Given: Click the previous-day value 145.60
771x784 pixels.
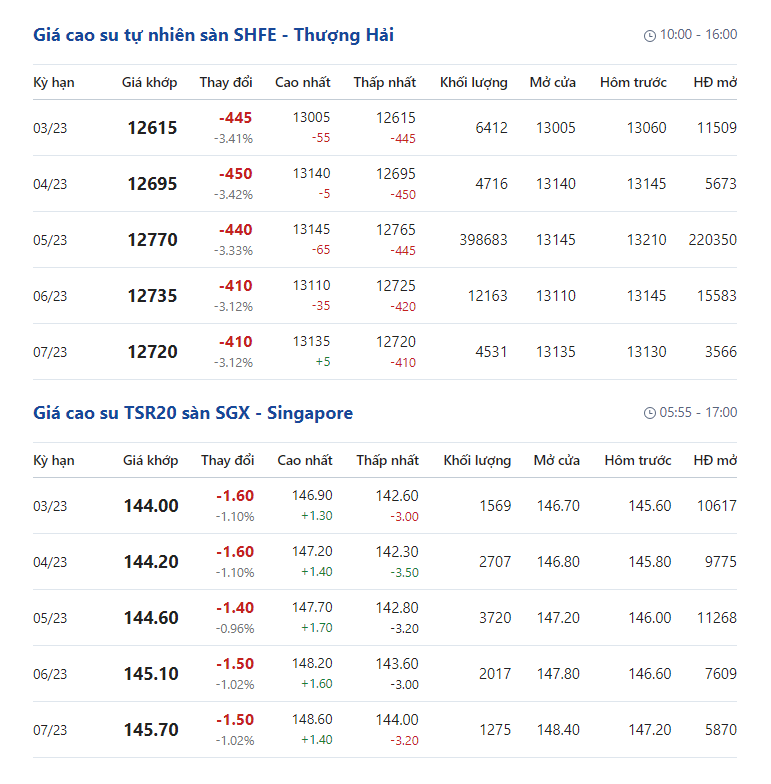Looking at the screenshot, I should click(650, 506).
